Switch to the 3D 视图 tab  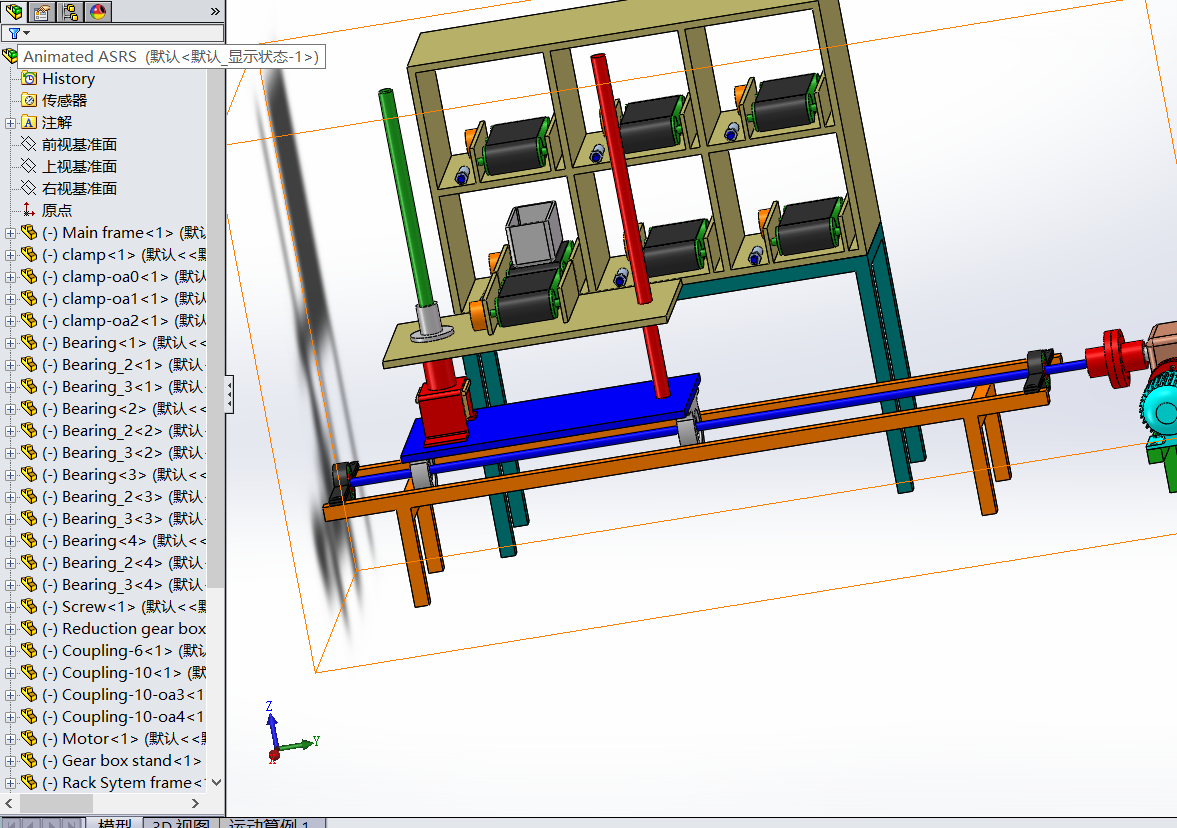point(181,823)
